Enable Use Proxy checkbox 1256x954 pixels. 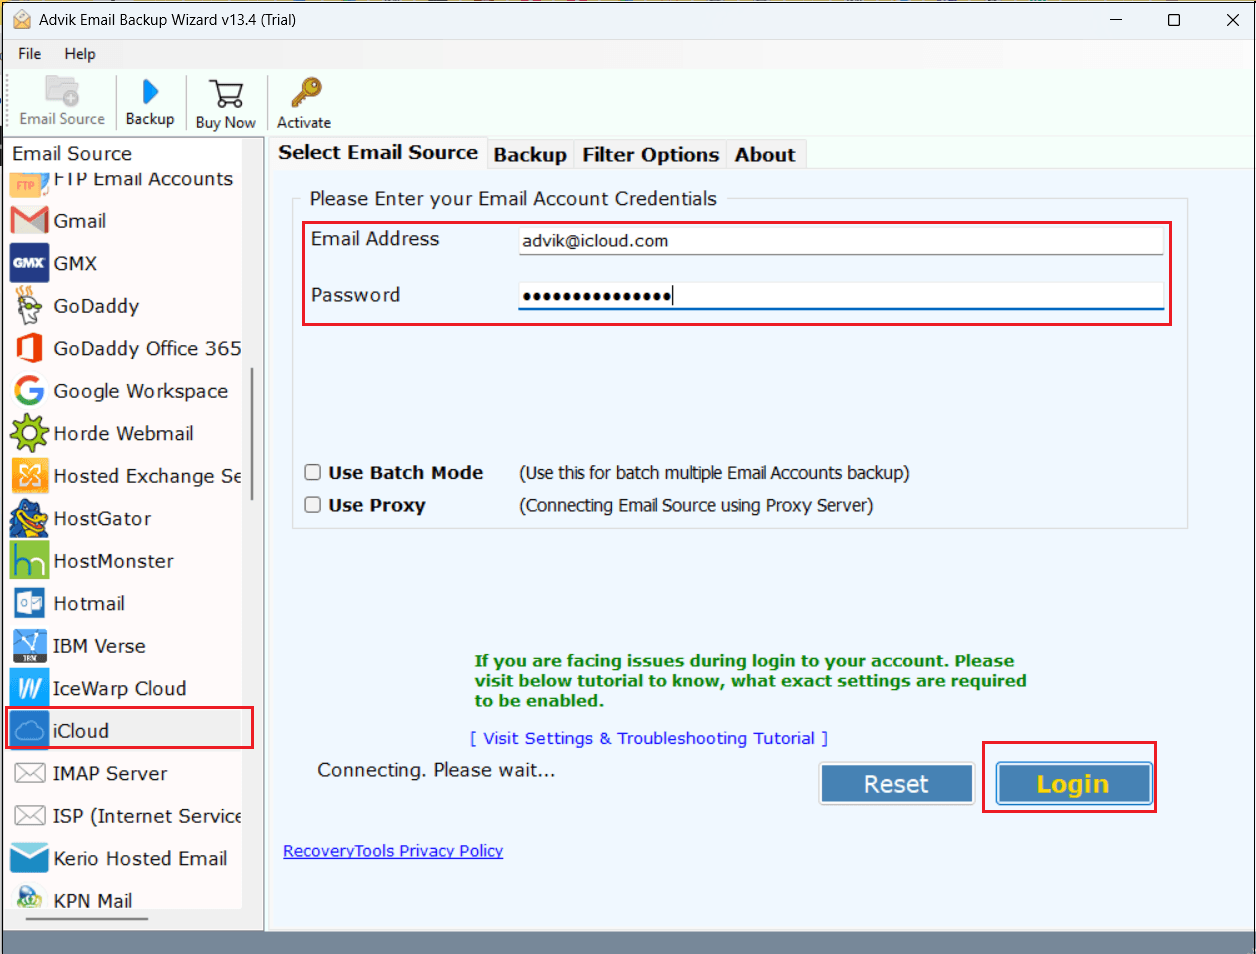click(313, 505)
